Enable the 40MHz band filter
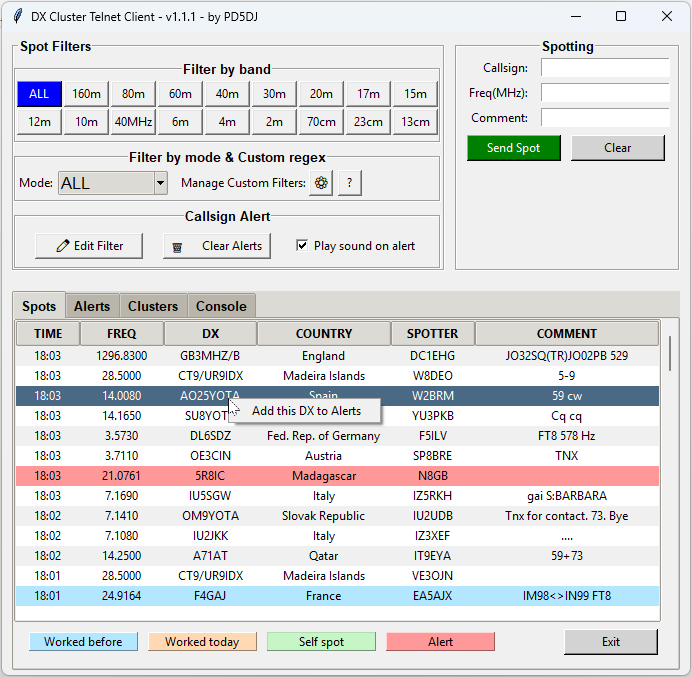Viewport: 692px width, 677px height. (x=133, y=122)
